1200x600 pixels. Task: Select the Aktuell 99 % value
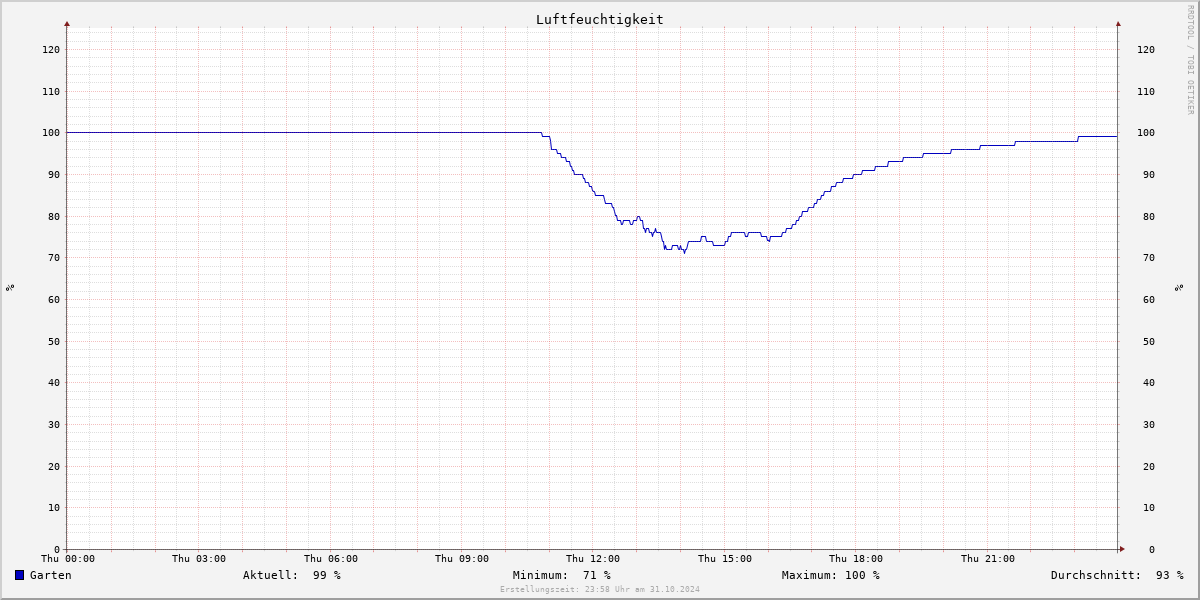point(292,575)
